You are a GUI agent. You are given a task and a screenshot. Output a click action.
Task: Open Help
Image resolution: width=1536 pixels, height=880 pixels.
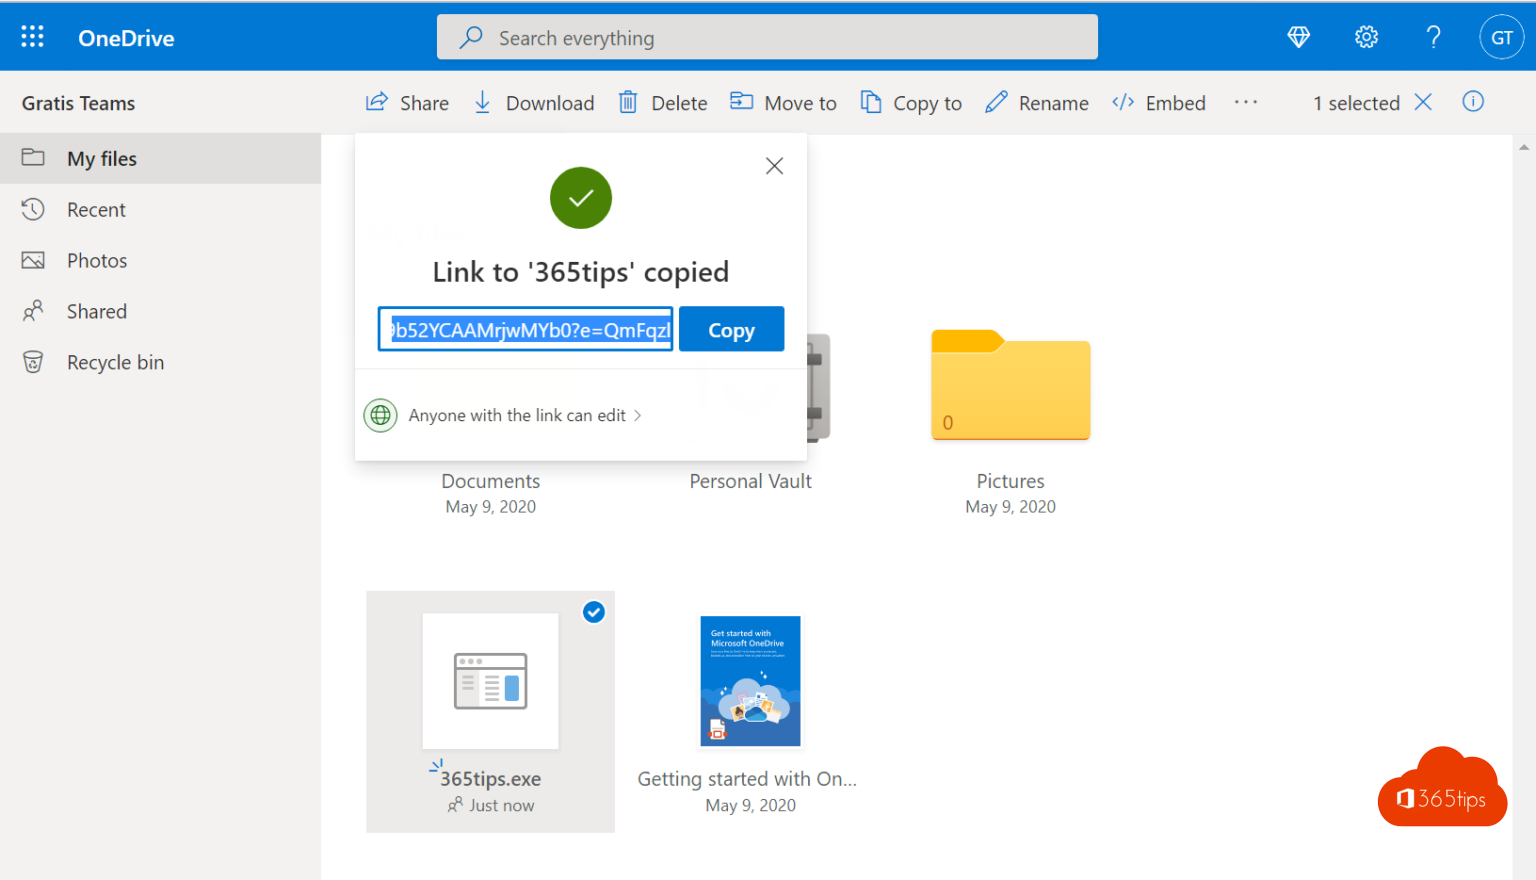point(1433,36)
